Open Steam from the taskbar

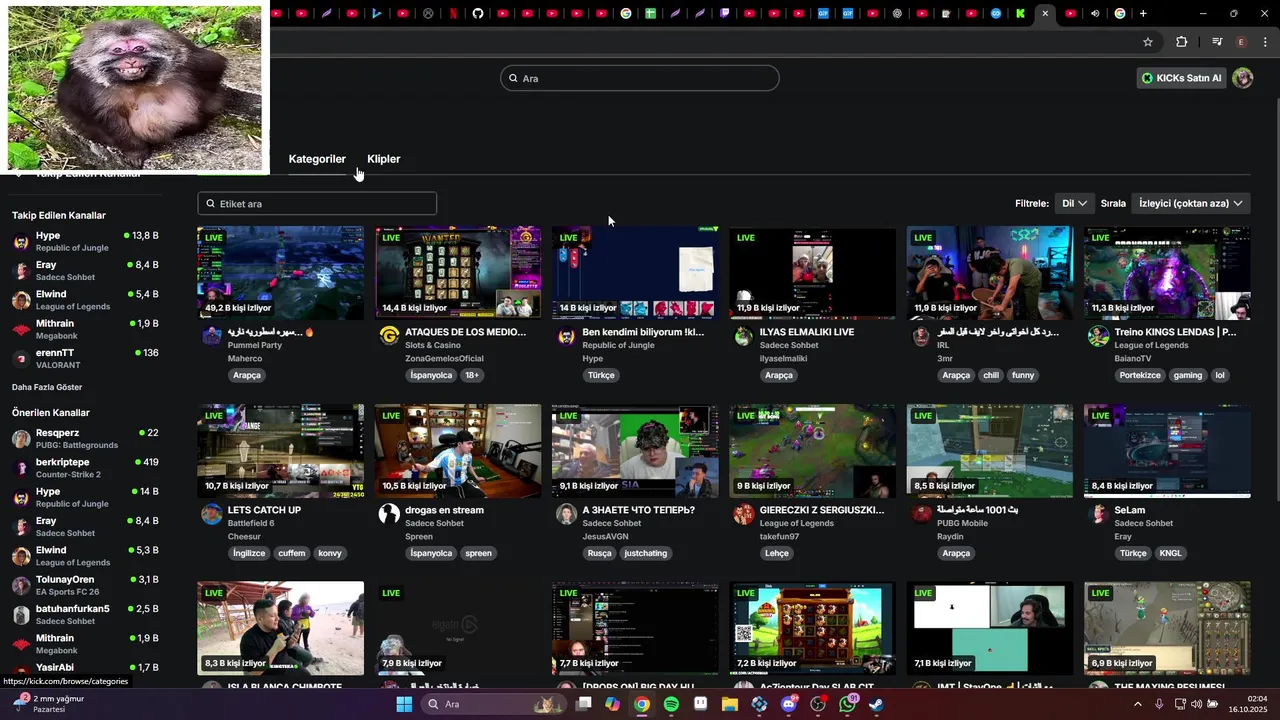pos(876,704)
